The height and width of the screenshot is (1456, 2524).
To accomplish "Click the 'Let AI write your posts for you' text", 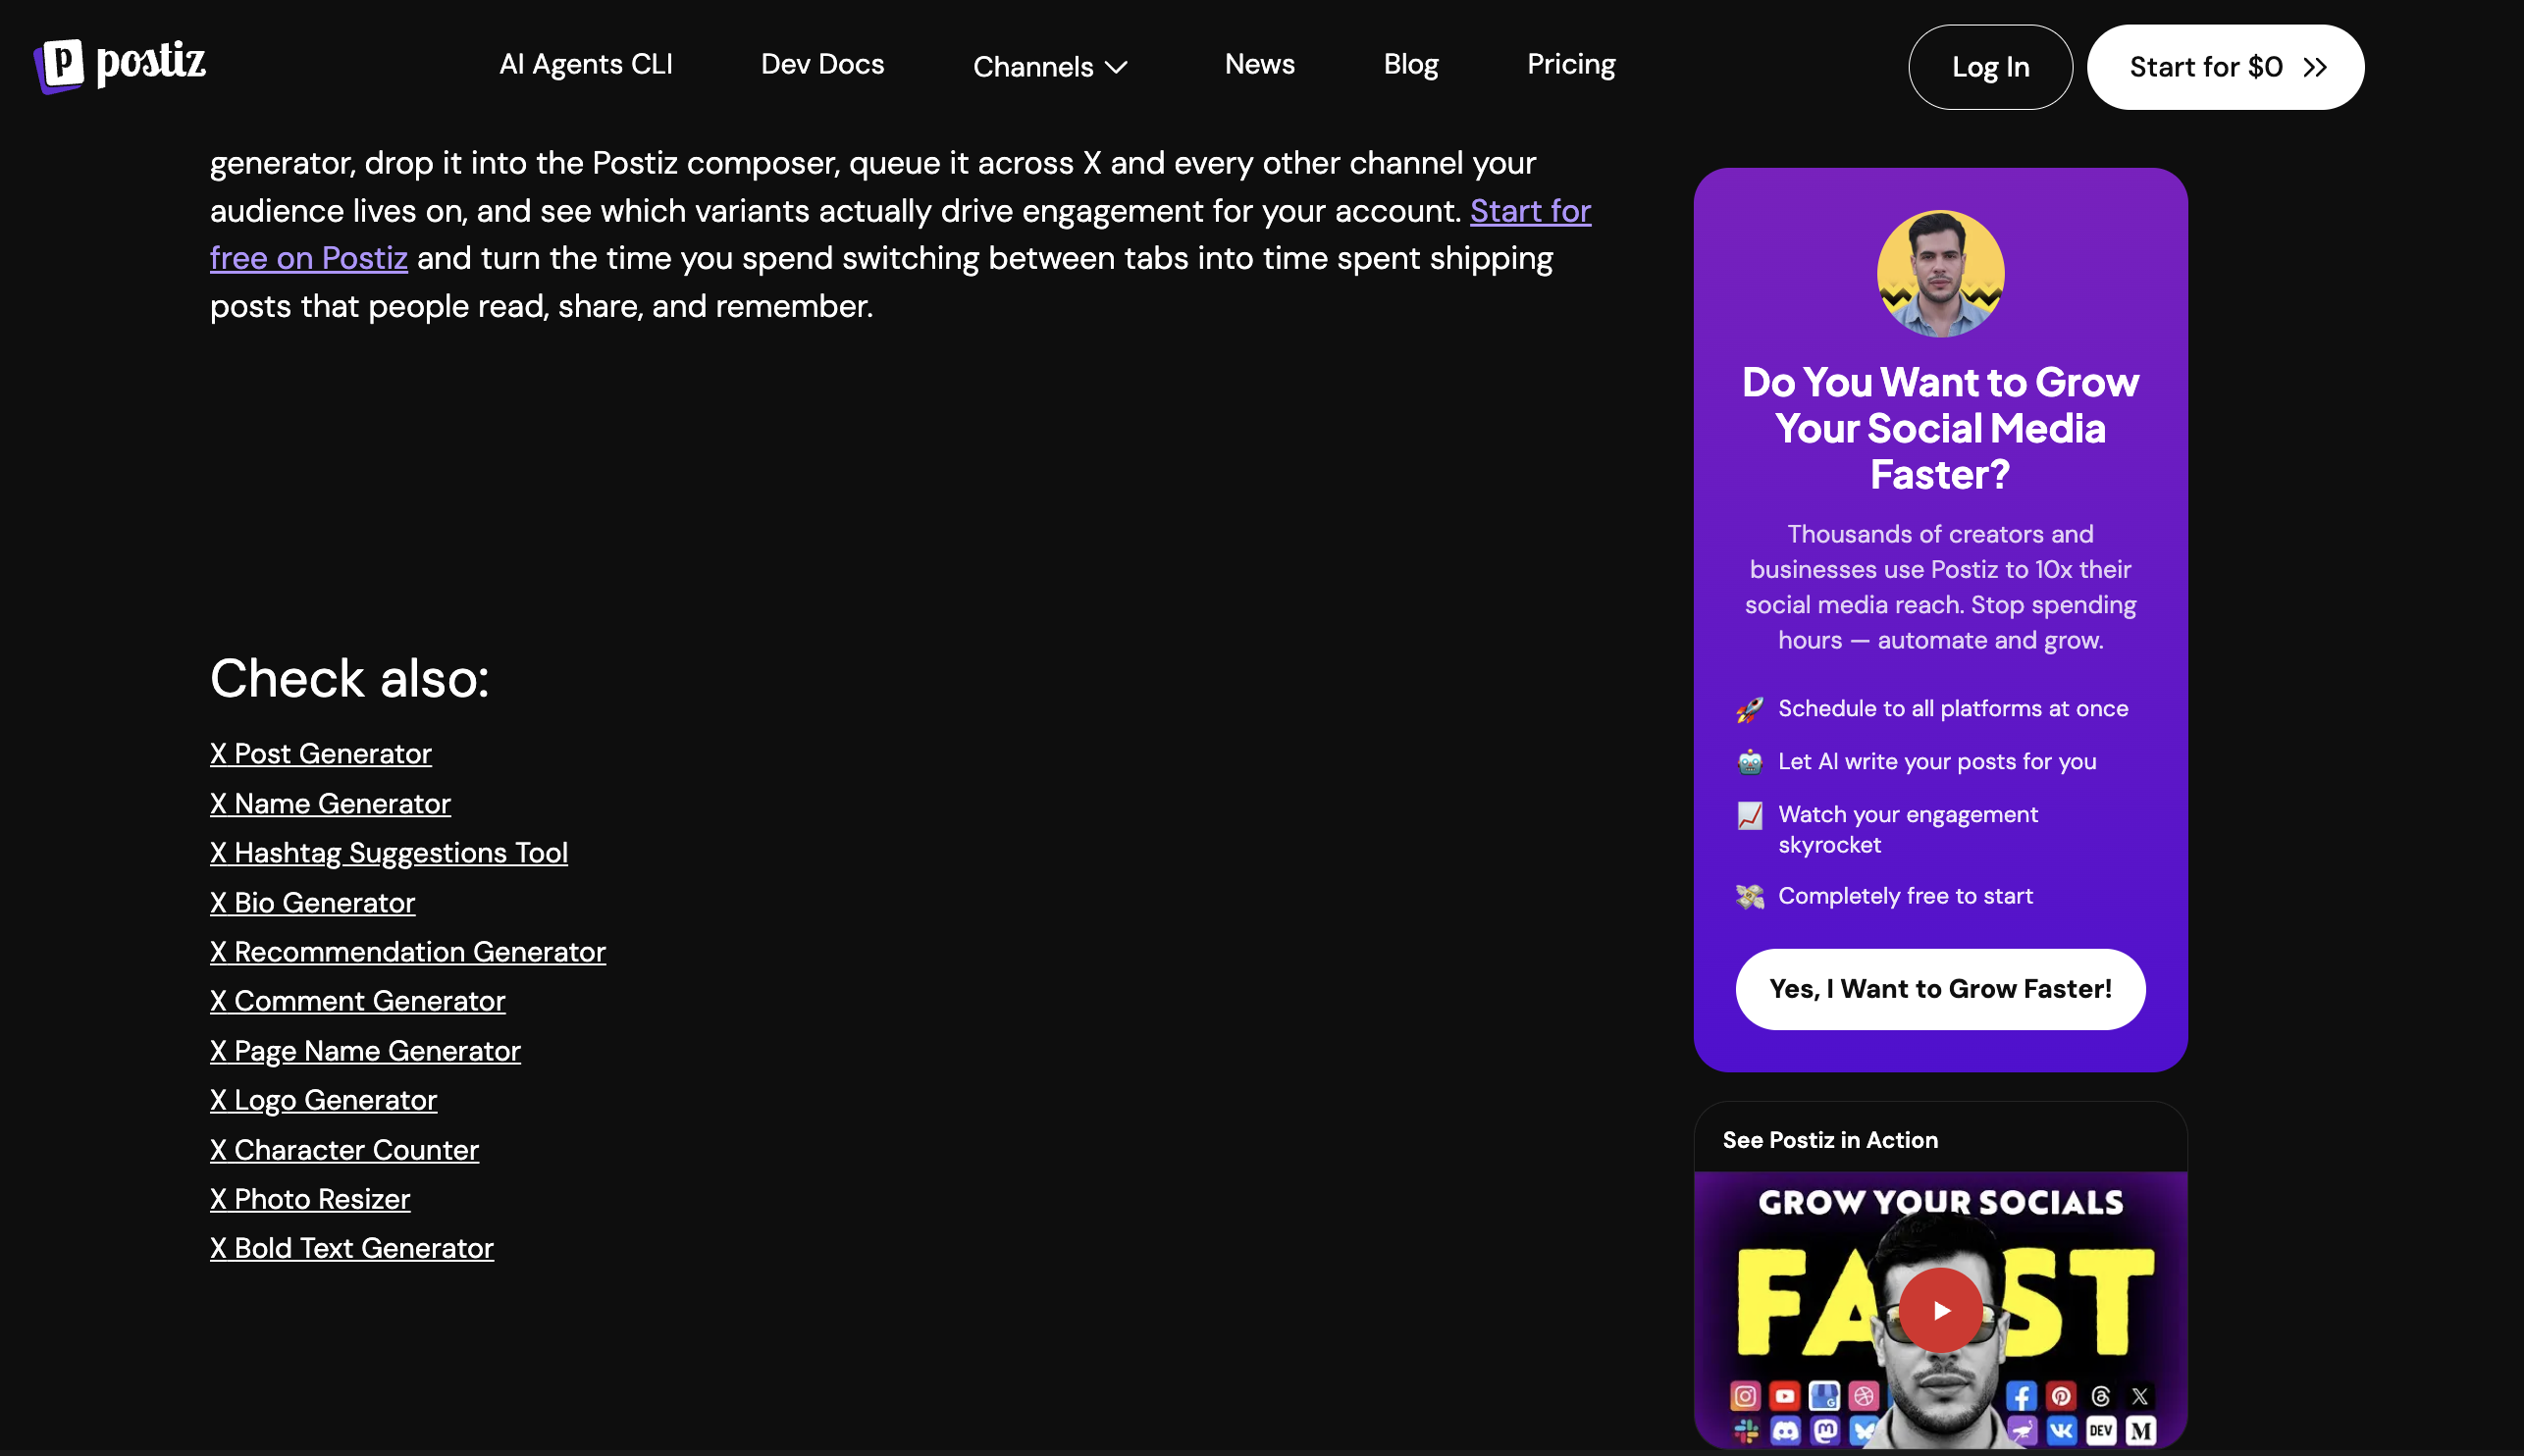I will click(x=1937, y=762).
